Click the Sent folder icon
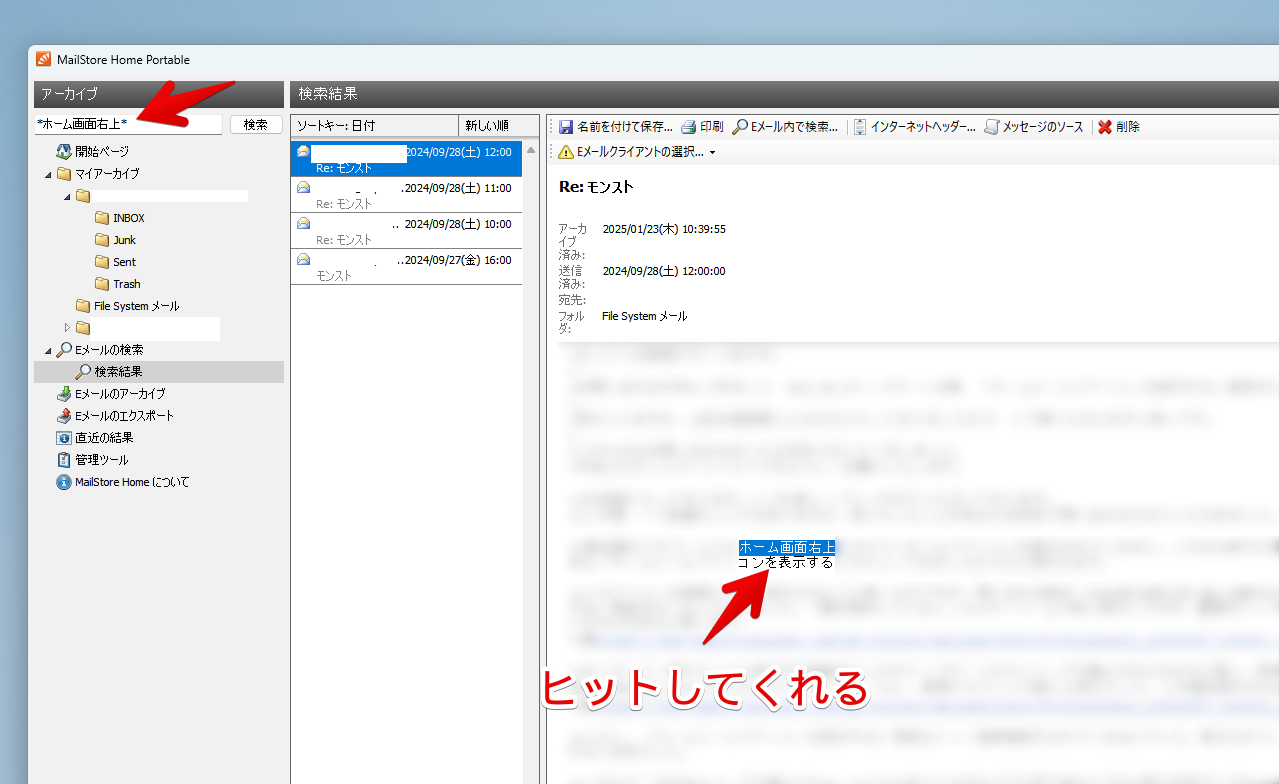The height and width of the screenshot is (784, 1279). (102, 262)
